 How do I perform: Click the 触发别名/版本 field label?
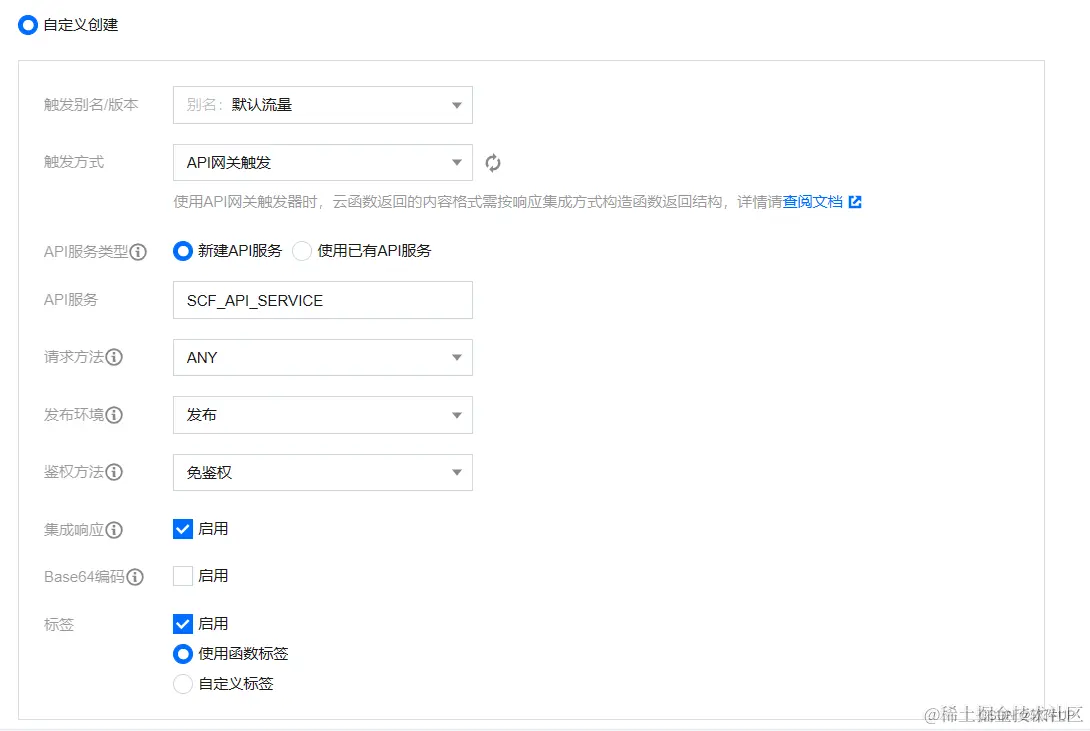[91, 105]
